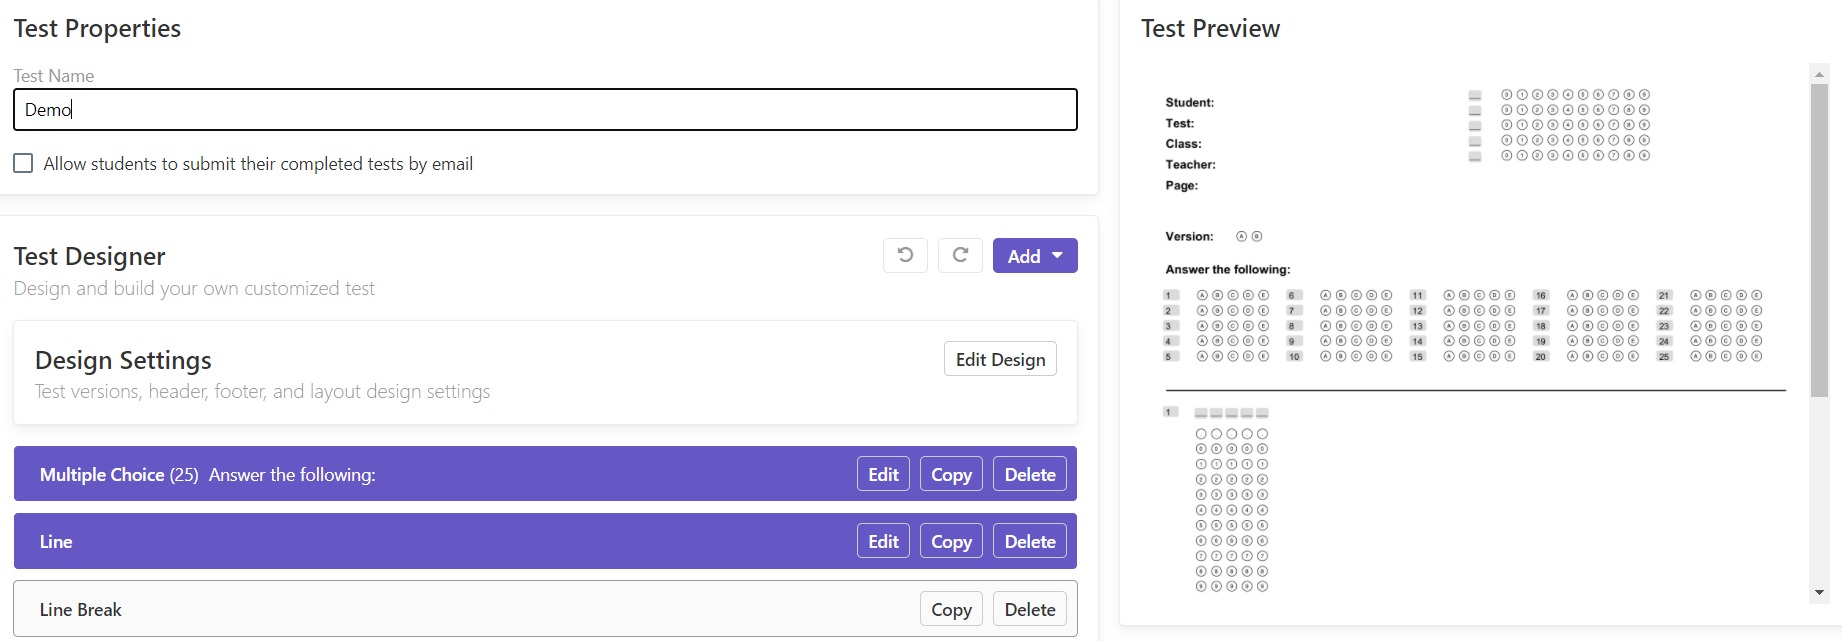Edit the Multiple Choice section
Image resolution: width=1842 pixels, height=641 pixels.
point(883,474)
